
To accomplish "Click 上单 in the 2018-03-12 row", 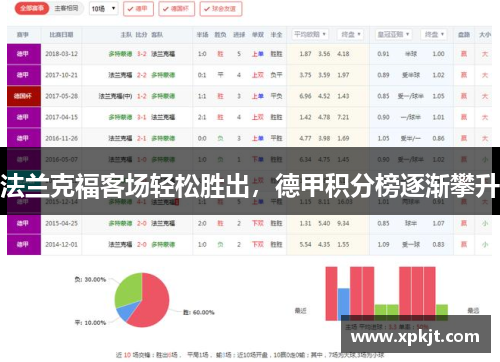I will click(258, 54).
